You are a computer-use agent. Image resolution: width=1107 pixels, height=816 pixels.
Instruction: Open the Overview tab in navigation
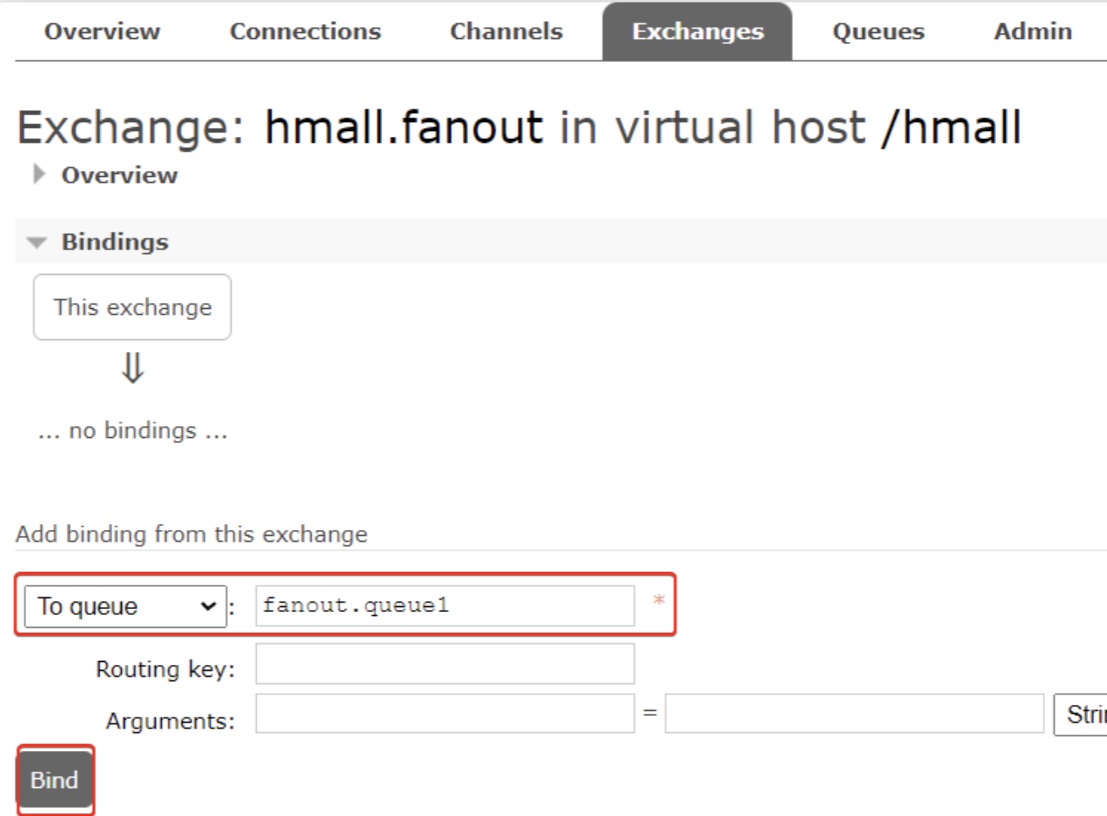(x=102, y=32)
